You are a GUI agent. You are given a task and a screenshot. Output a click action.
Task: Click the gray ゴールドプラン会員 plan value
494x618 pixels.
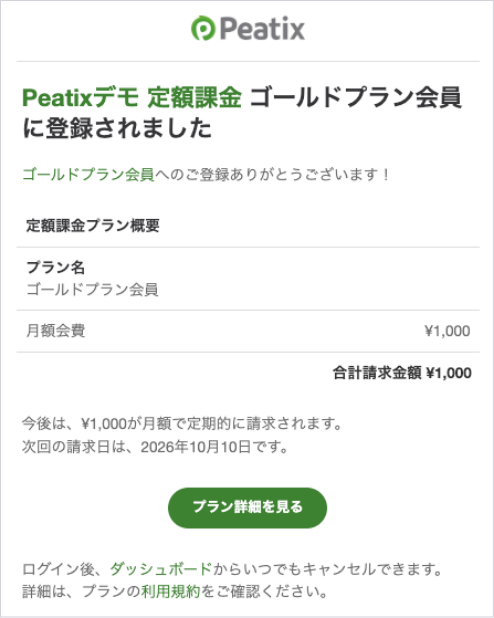92,290
